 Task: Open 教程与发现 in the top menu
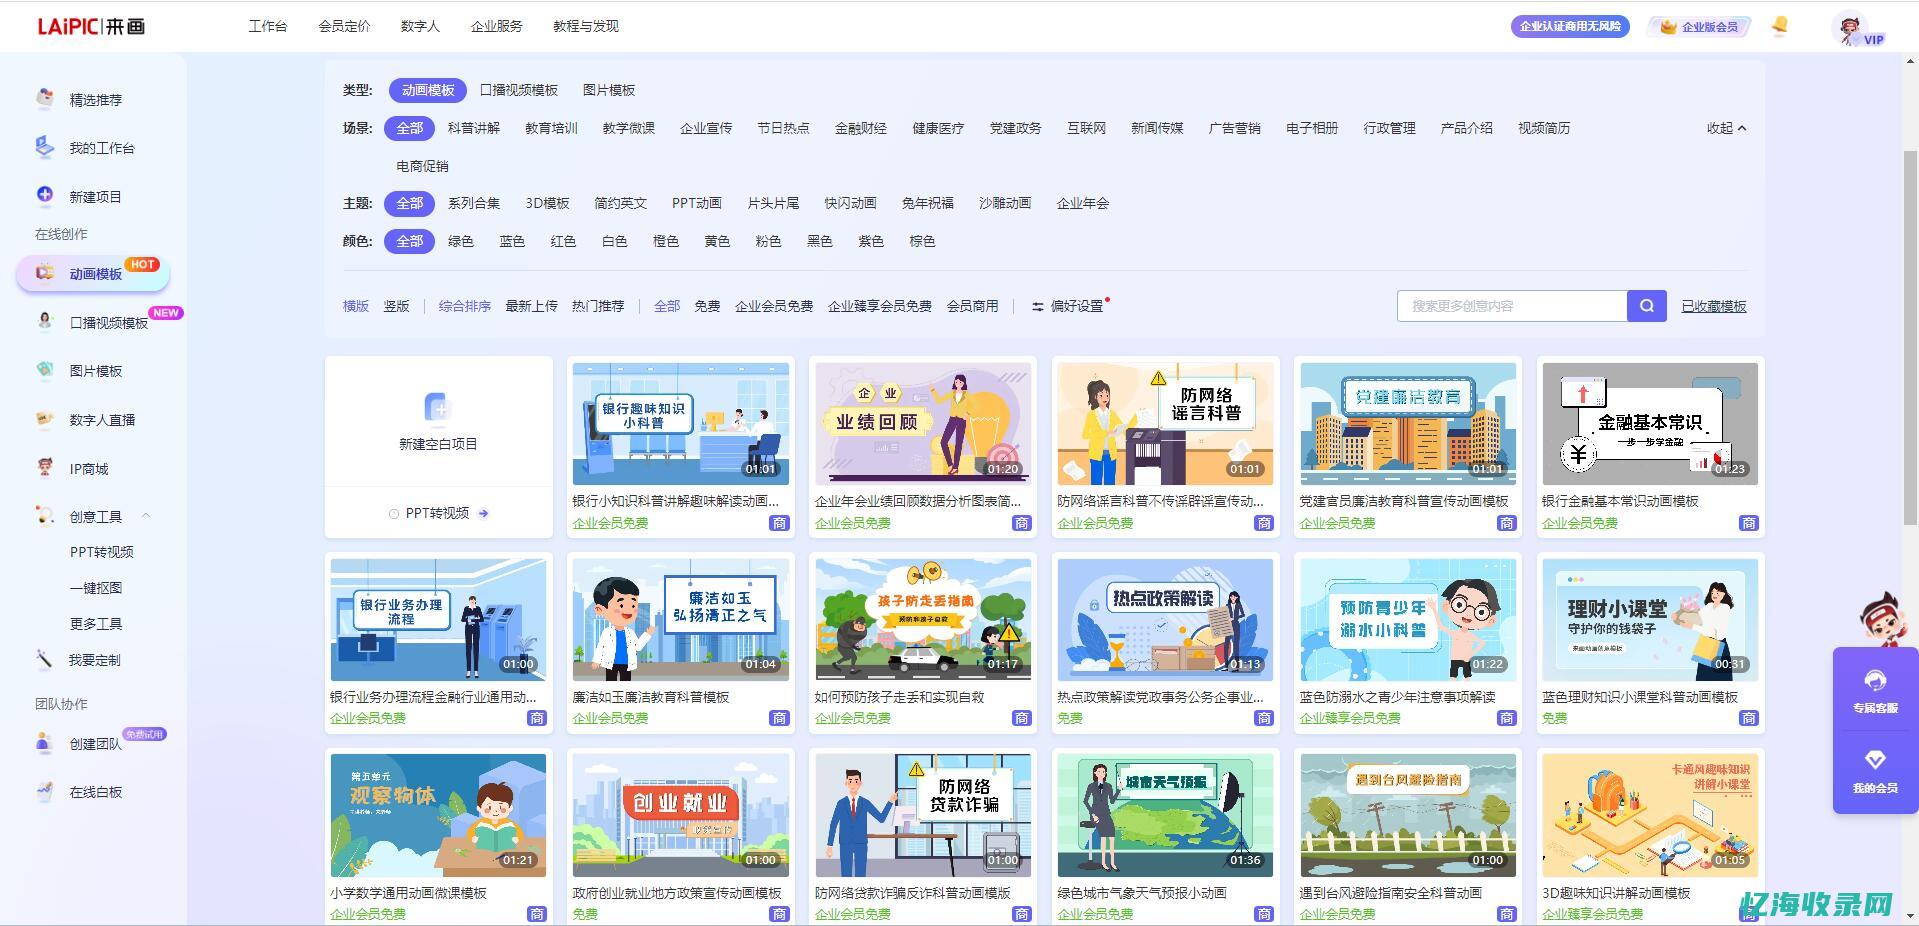click(x=584, y=26)
